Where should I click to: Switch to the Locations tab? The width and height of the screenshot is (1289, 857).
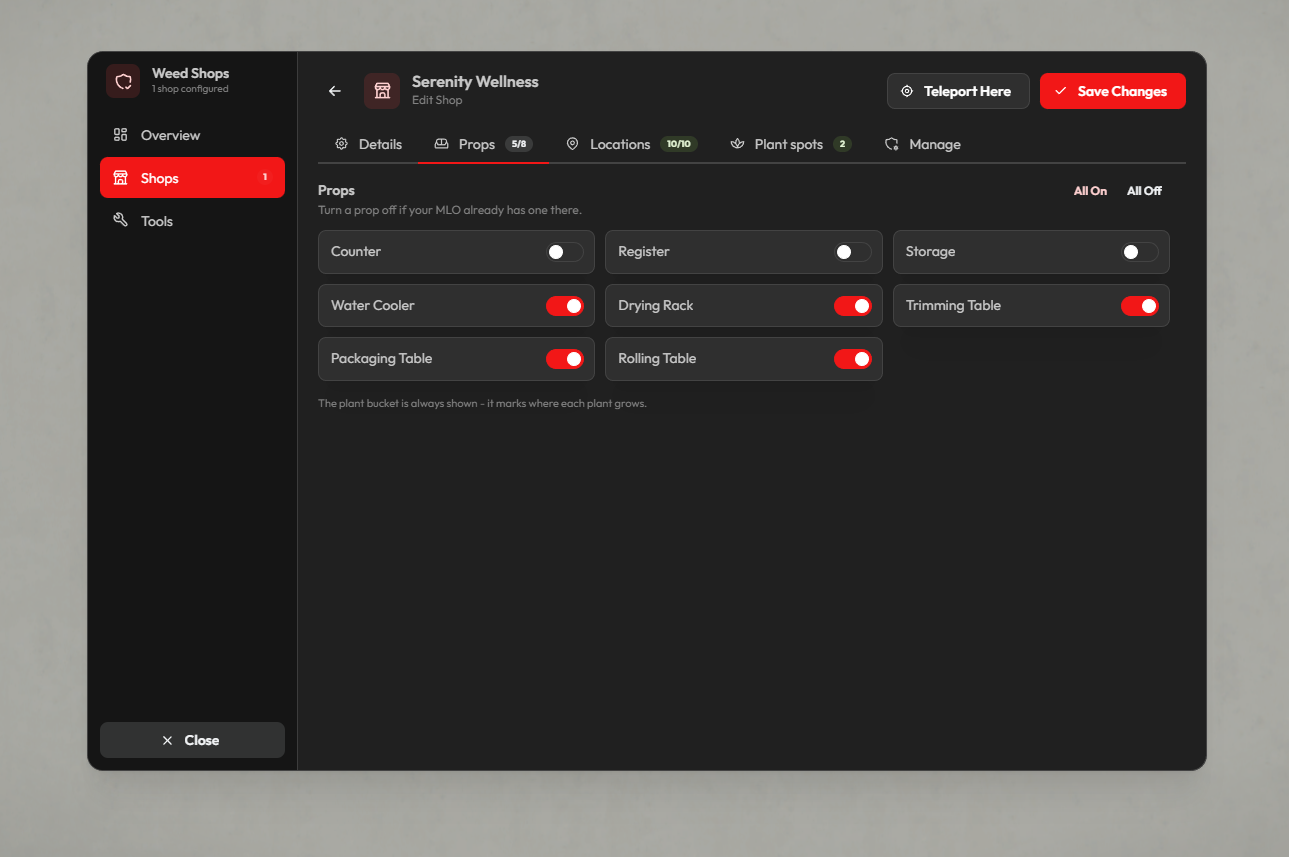[632, 144]
